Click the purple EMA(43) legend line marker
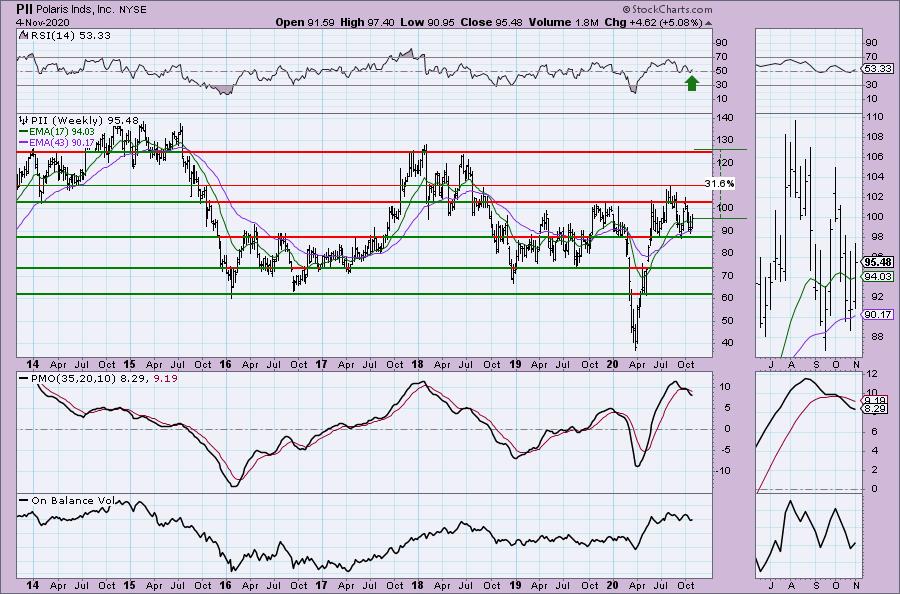900x594 pixels. (24, 142)
